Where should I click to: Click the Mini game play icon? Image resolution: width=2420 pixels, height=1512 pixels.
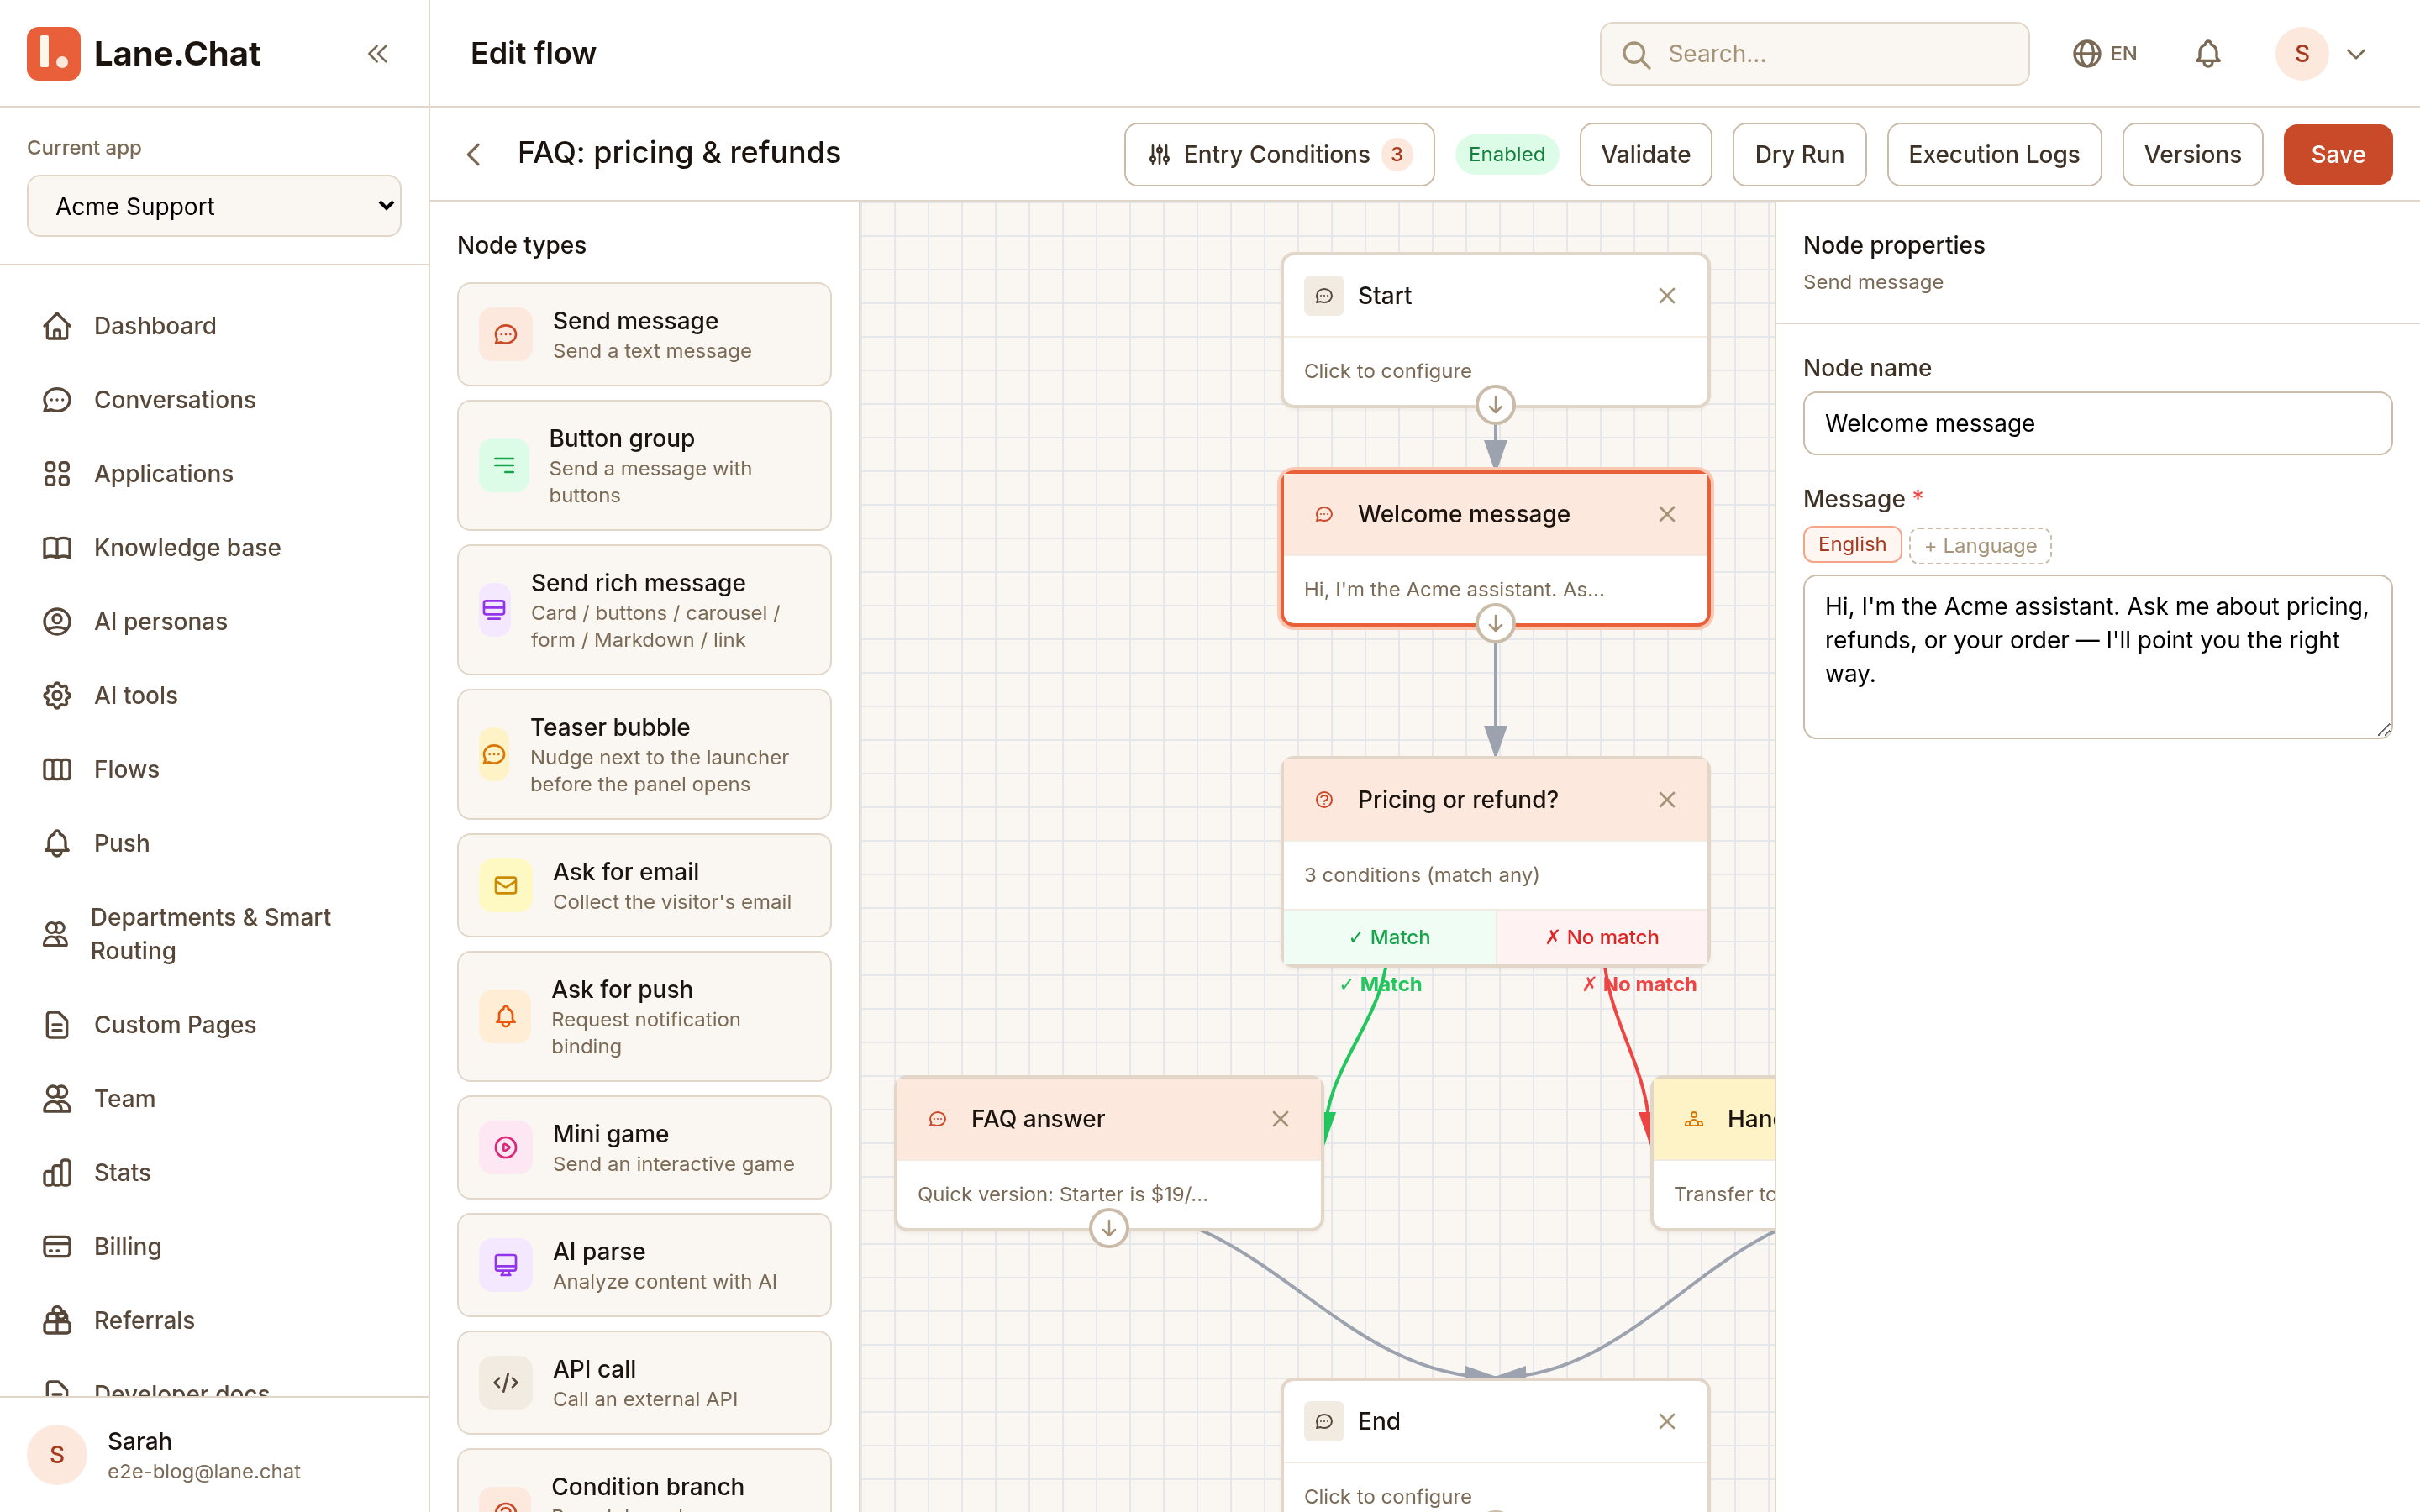506,1147
